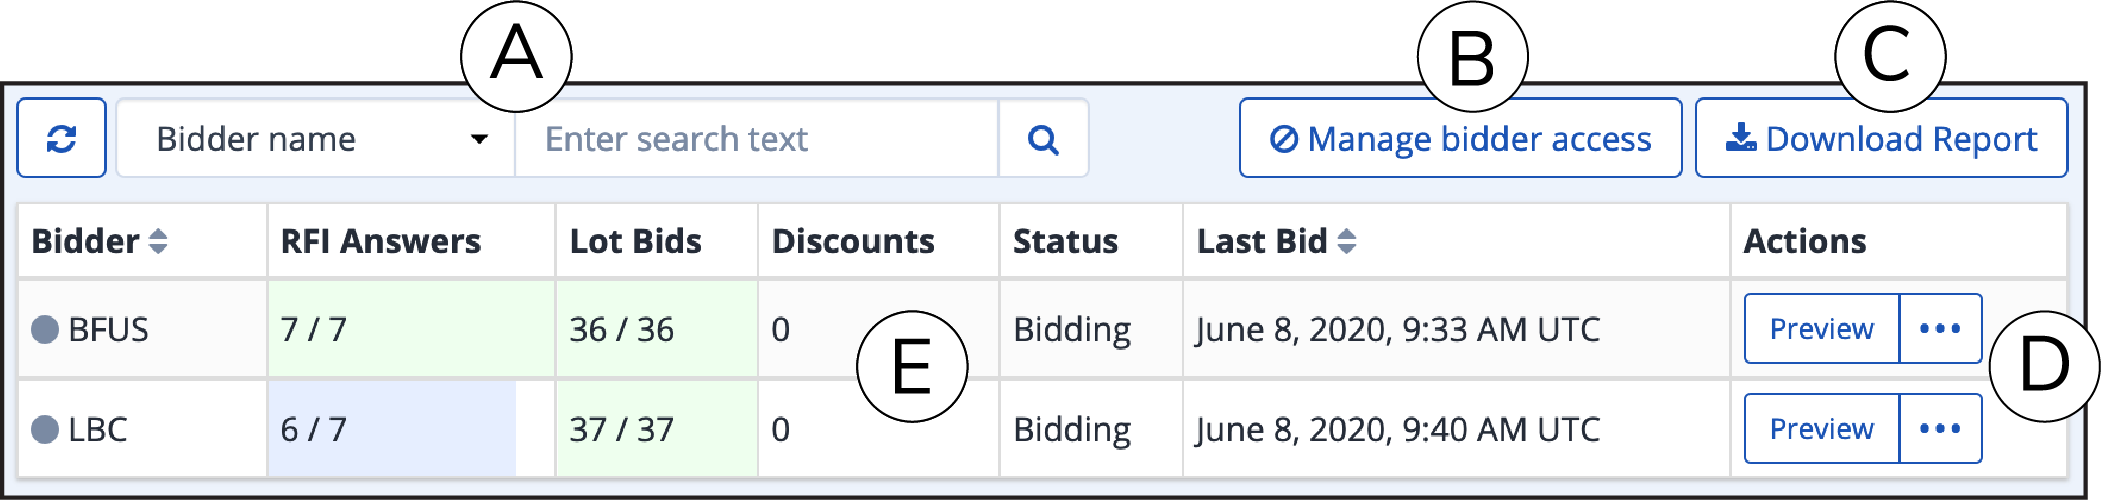Click the BFUS gray status dot
The height and width of the screenshot is (500, 2101).
[45, 329]
